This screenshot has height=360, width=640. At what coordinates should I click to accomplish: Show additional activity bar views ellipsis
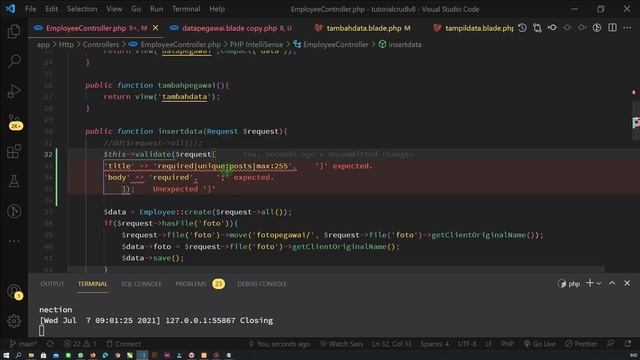pyautogui.click(x=14, y=241)
